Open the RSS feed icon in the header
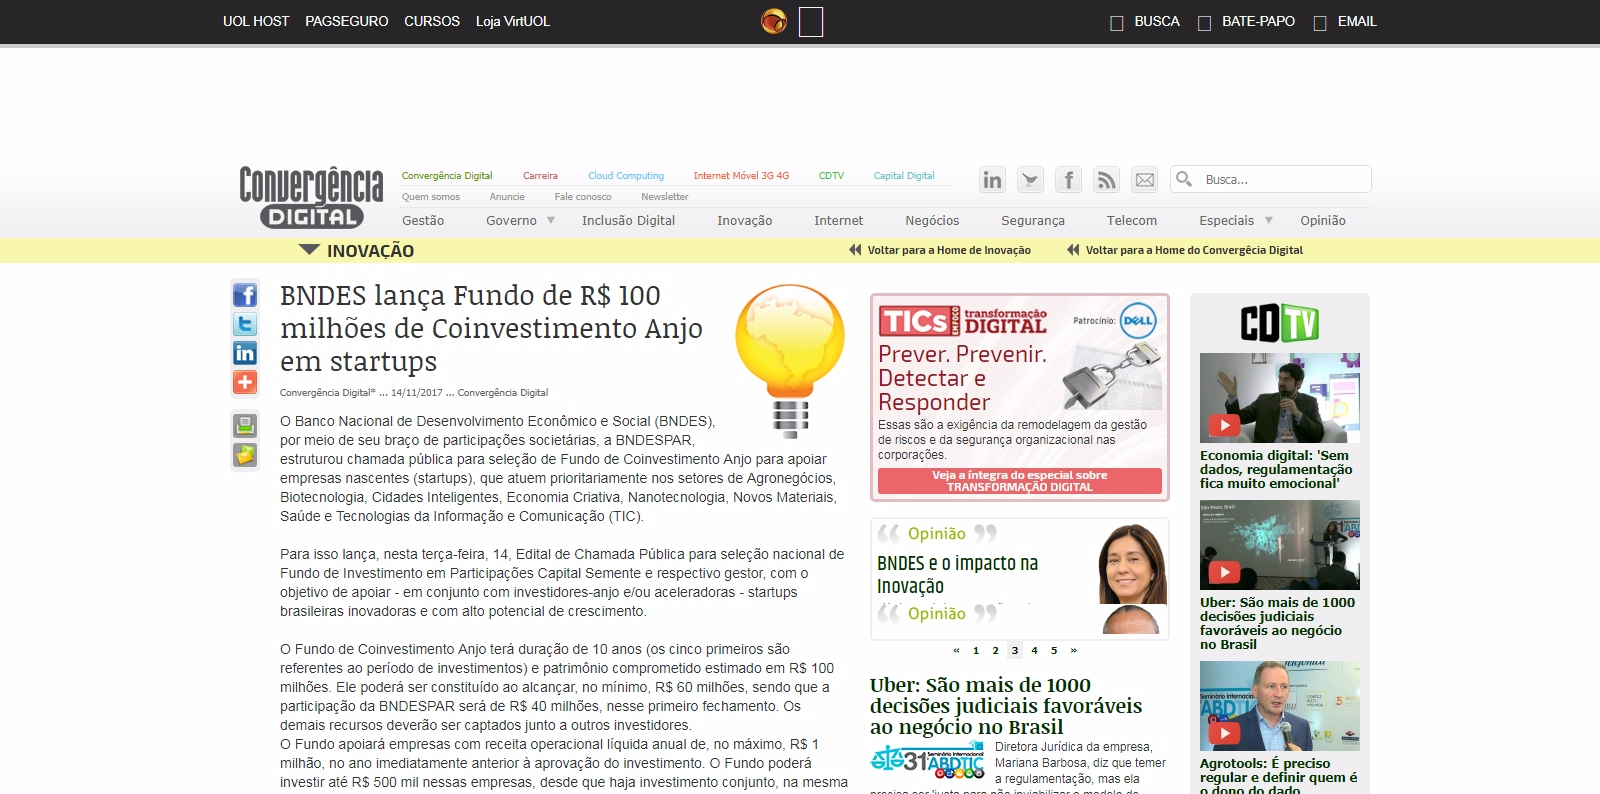The width and height of the screenshot is (1600, 794). [1106, 180]
